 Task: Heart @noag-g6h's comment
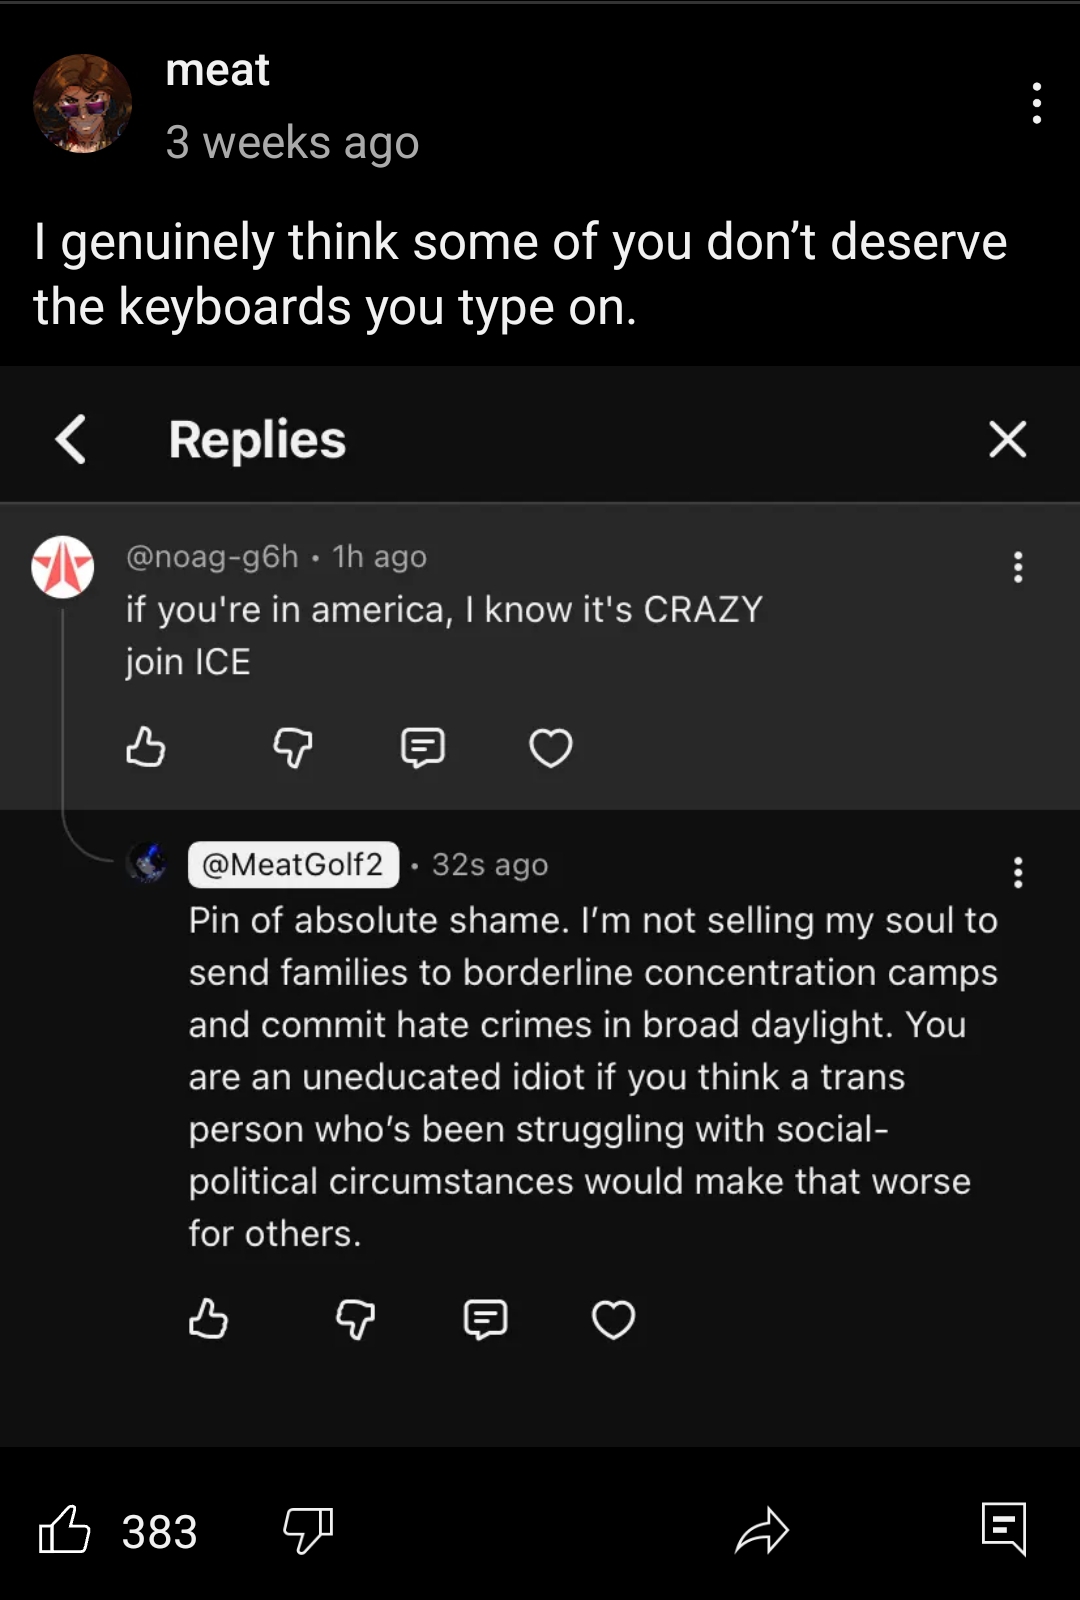point(550,747)
